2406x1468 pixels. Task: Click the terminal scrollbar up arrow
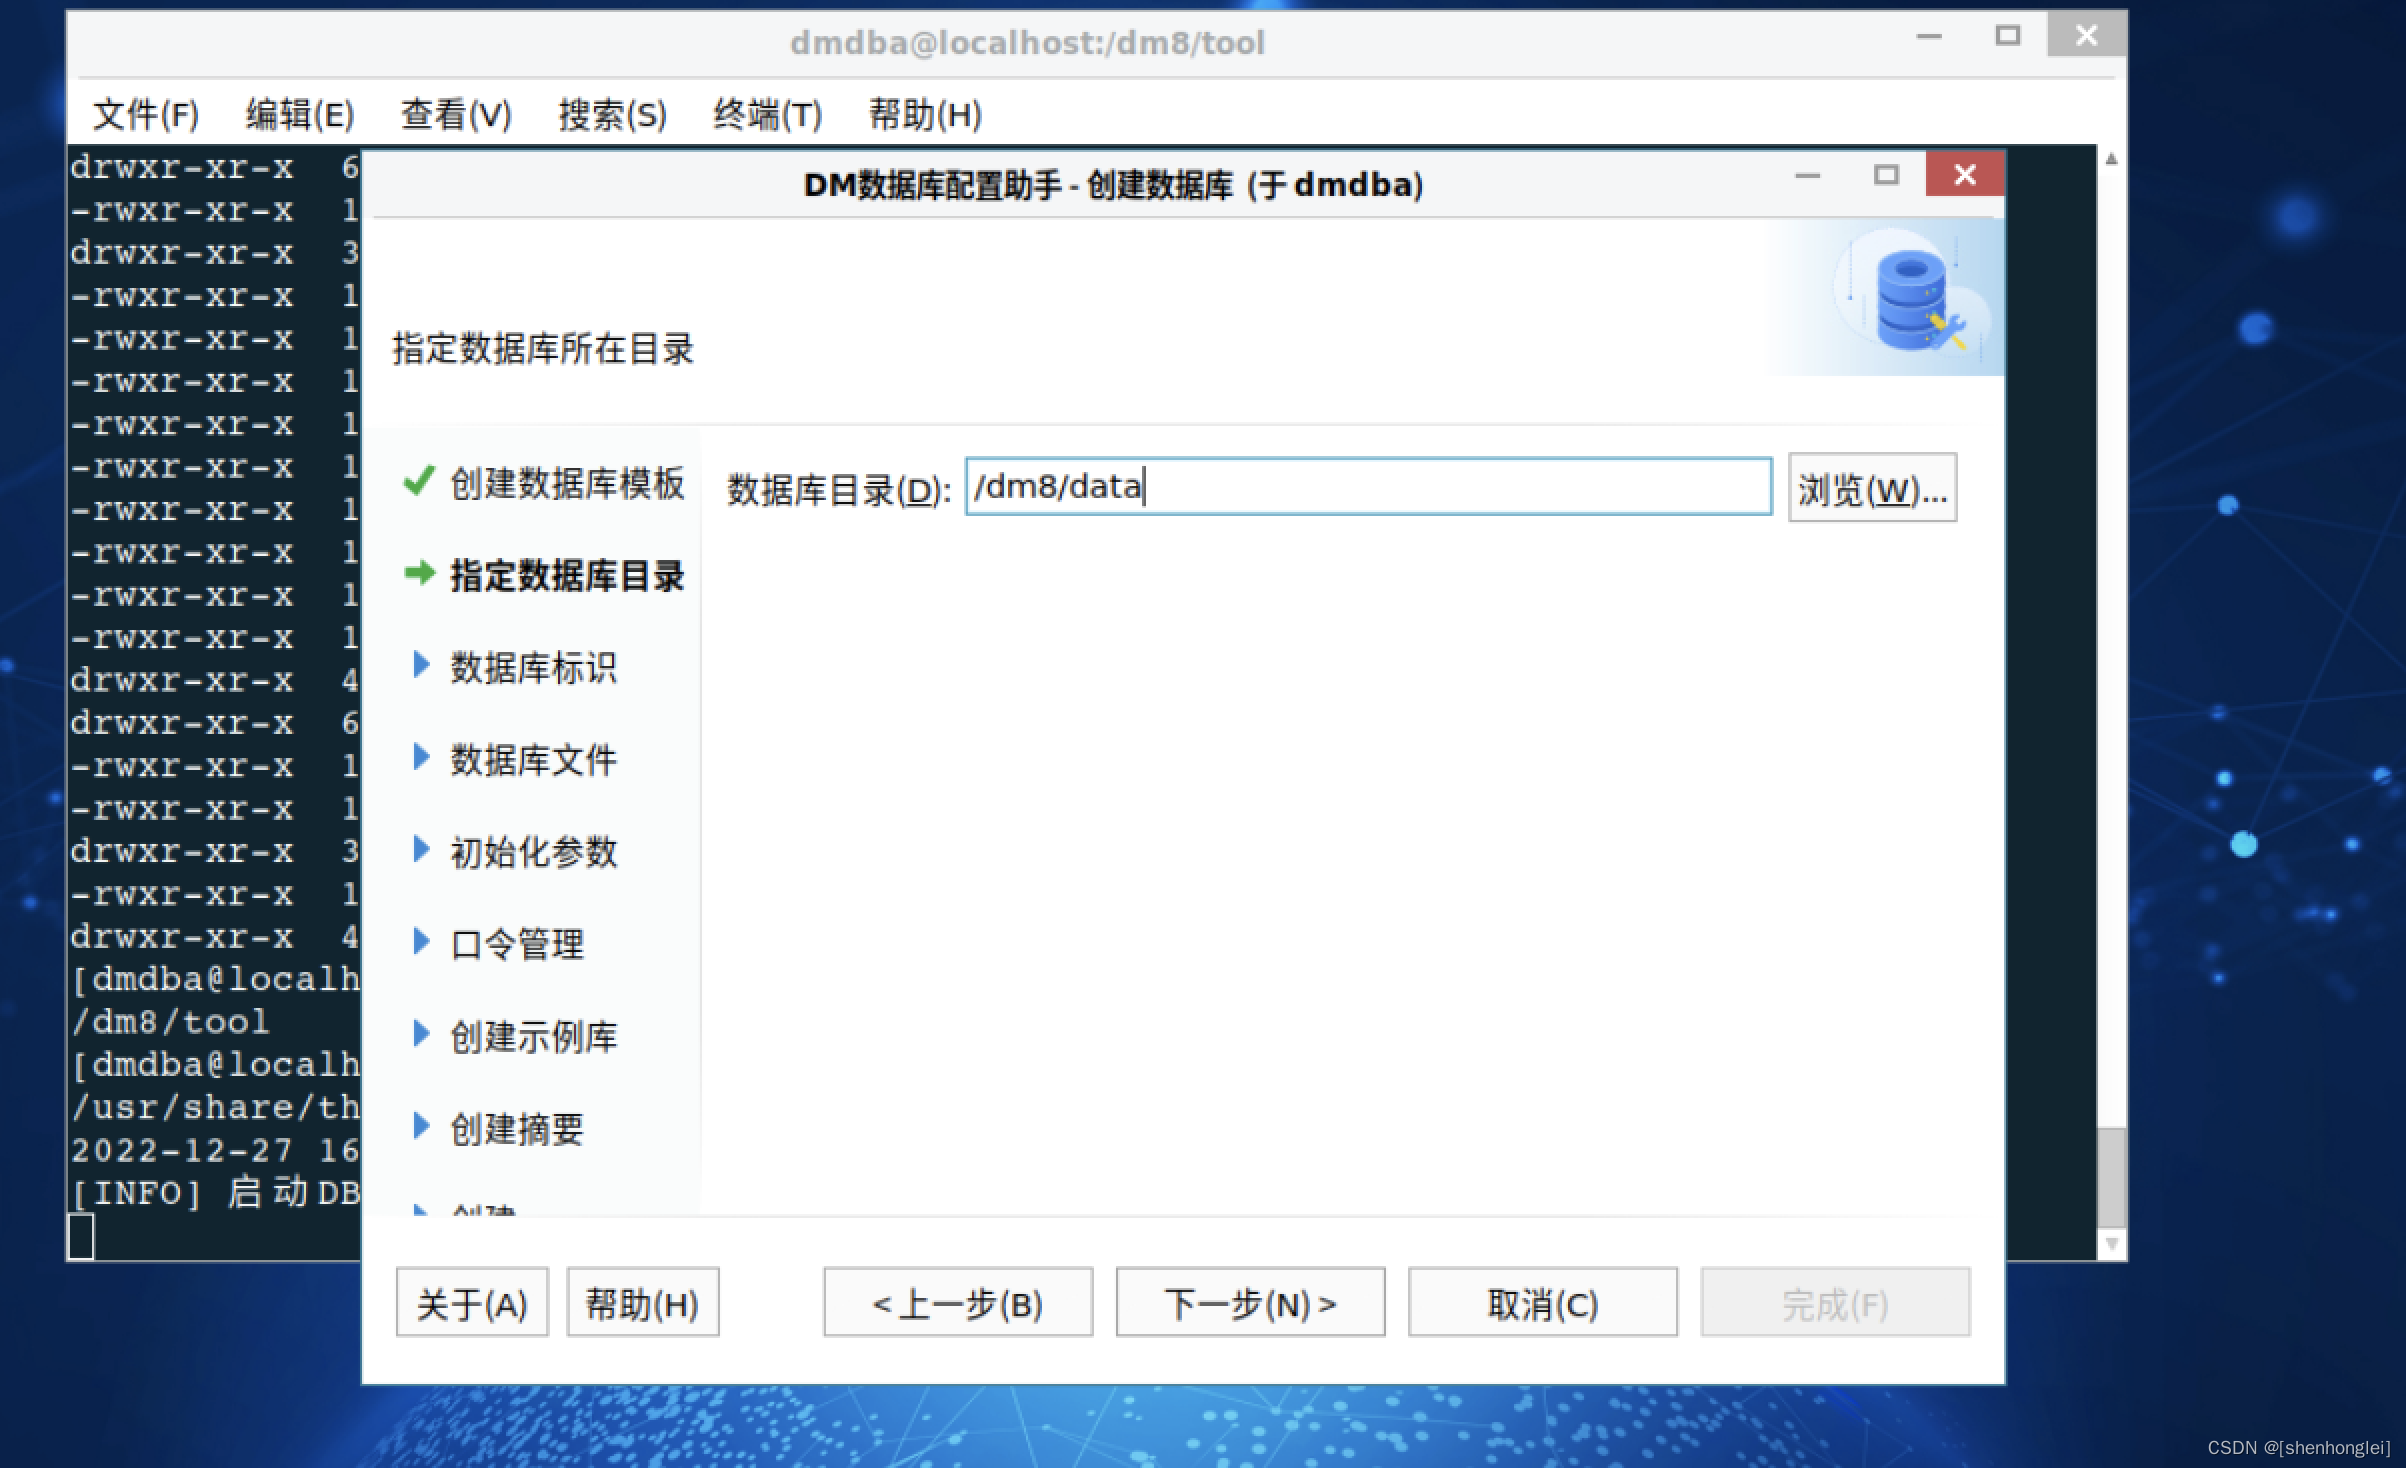click(x=2111, y=159)
